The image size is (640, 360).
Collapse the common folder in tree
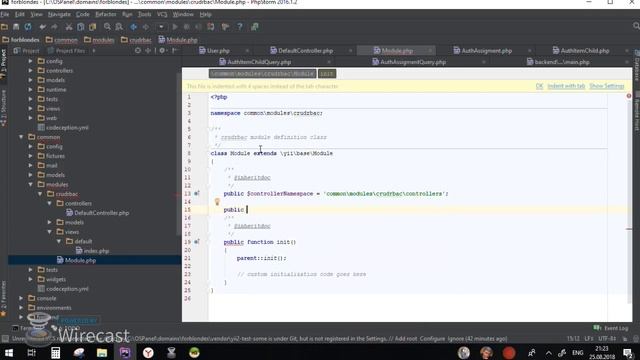point(21,137)
